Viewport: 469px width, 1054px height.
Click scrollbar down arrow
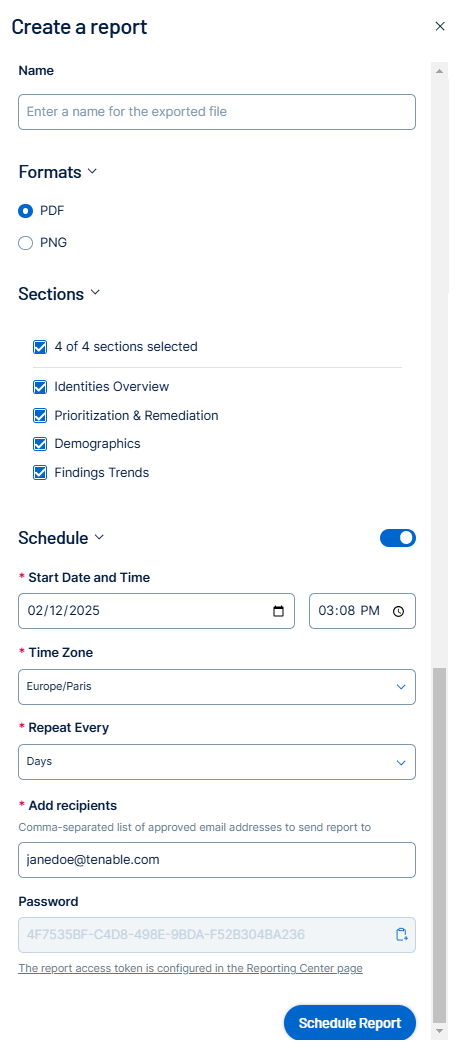(x=439, y=1030)
